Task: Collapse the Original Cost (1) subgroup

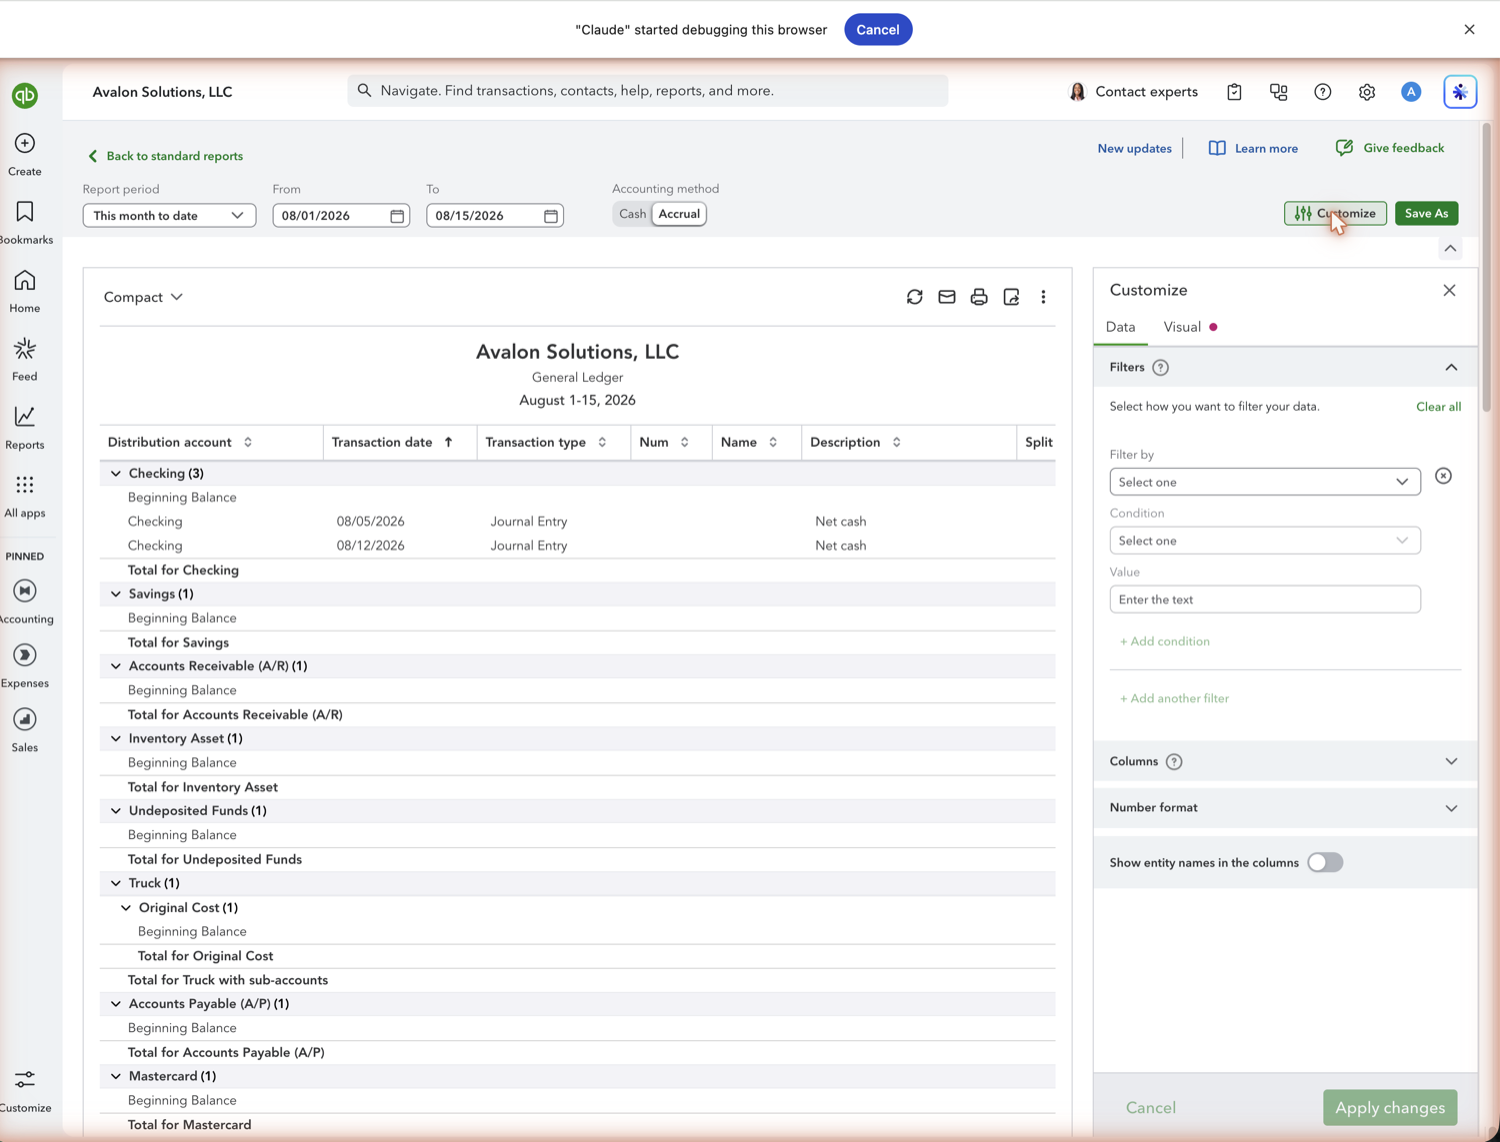Action: point(126,908)
